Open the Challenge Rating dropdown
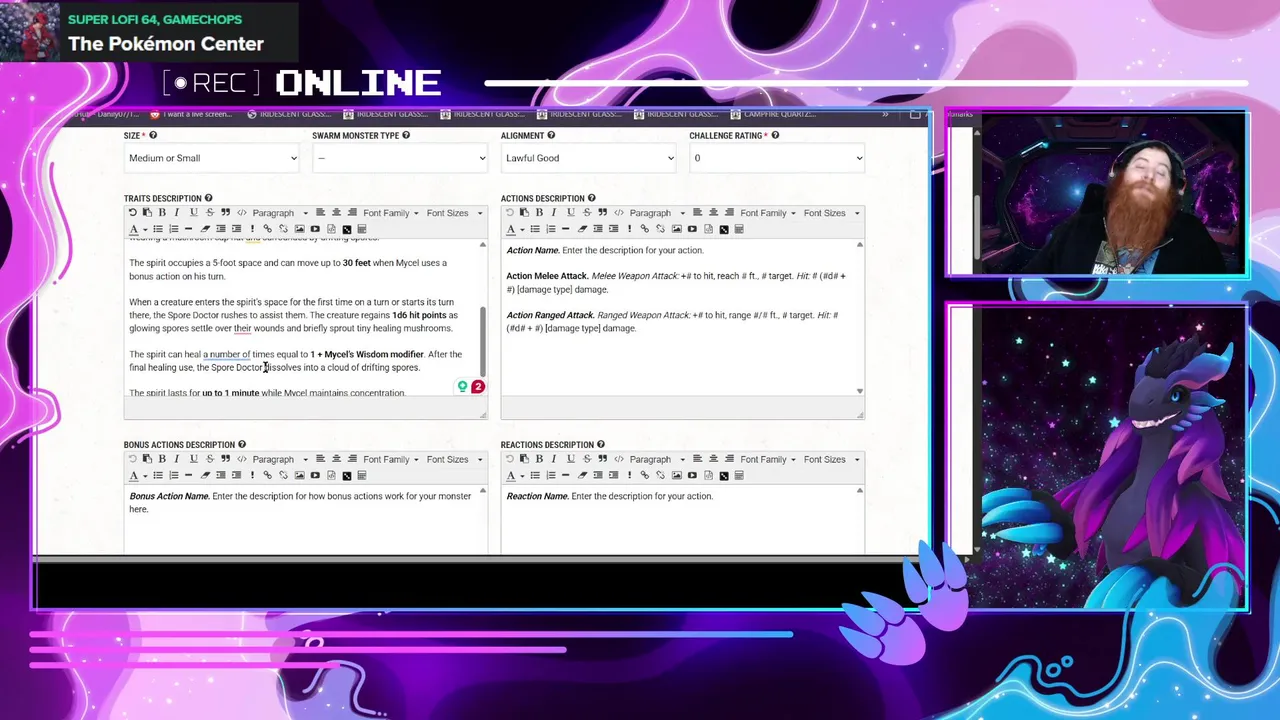The image size is (1280, 720). (x=777, y=158)
